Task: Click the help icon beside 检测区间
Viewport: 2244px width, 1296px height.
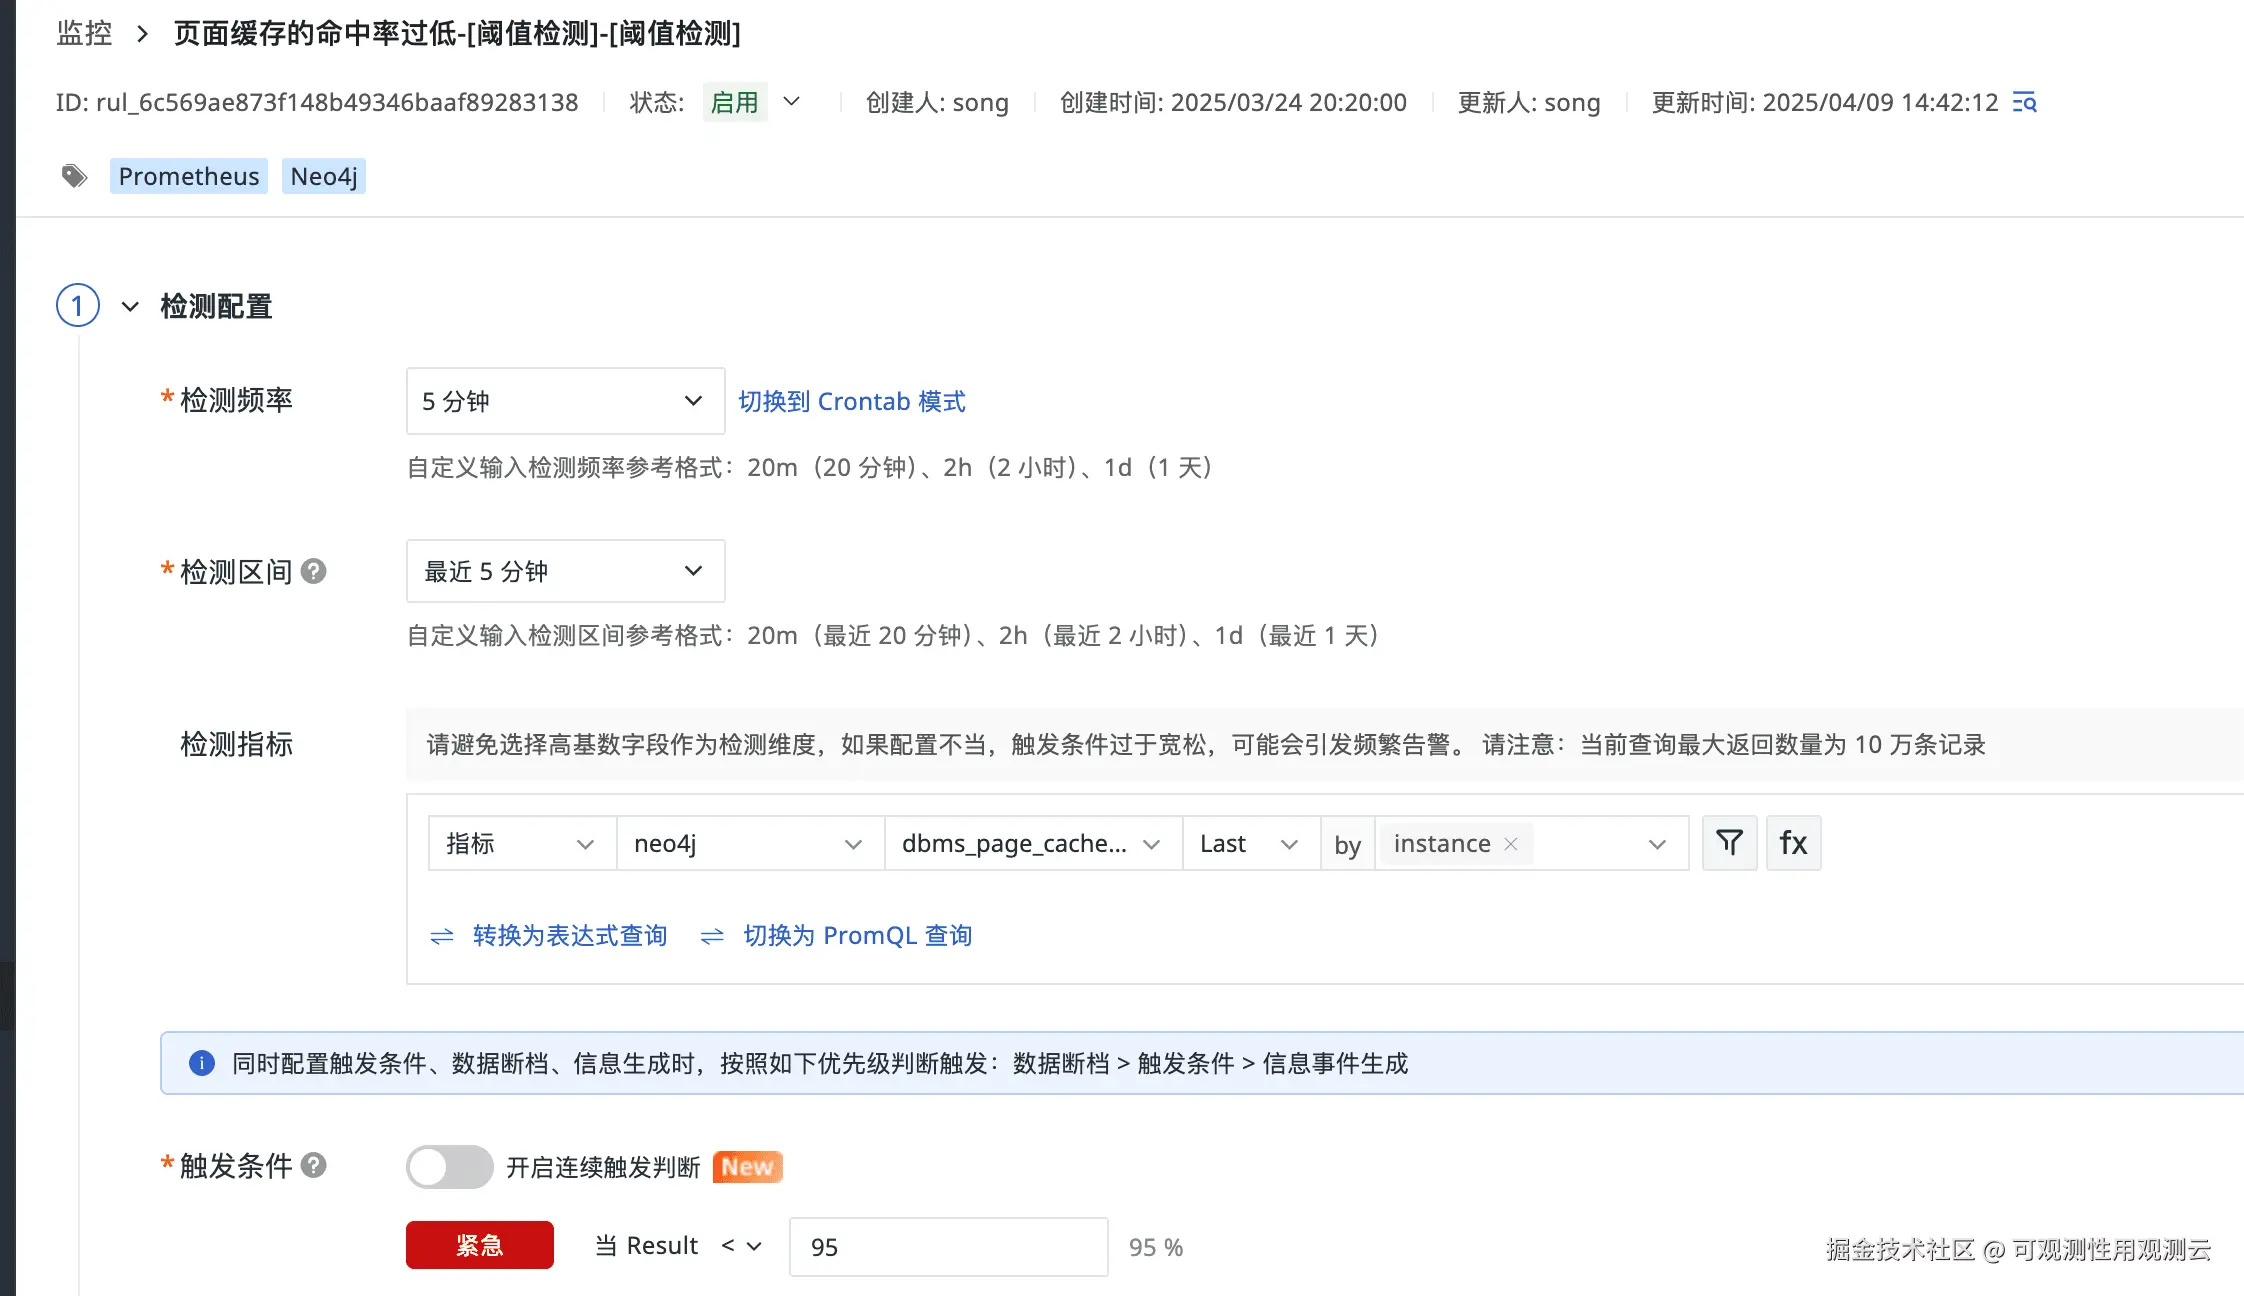Action: click(x=314, y=571)
